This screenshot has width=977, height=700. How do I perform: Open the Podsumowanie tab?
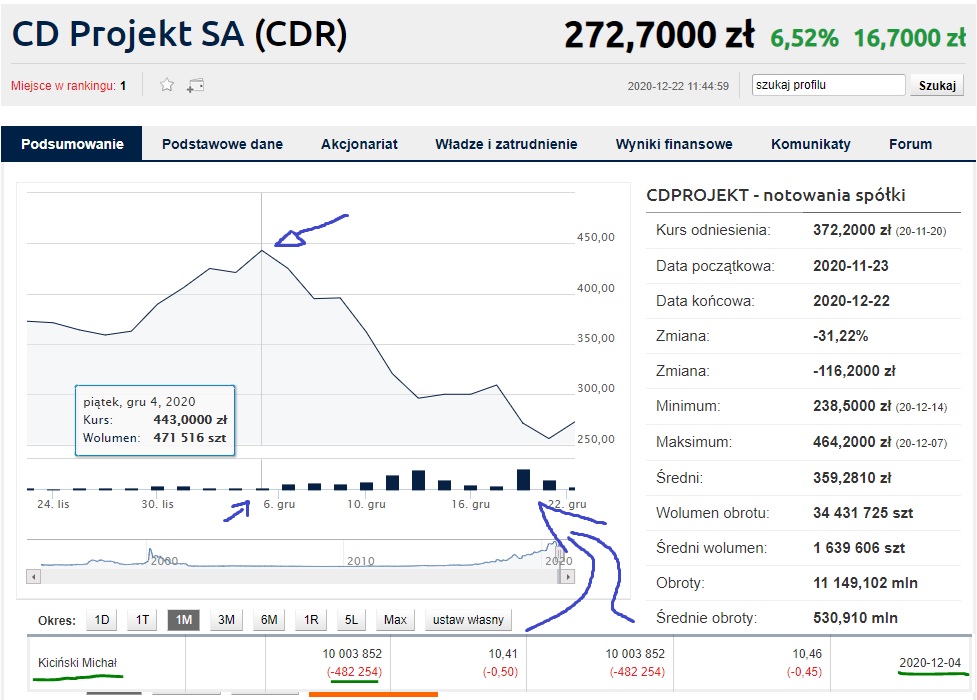pos(72,144)
